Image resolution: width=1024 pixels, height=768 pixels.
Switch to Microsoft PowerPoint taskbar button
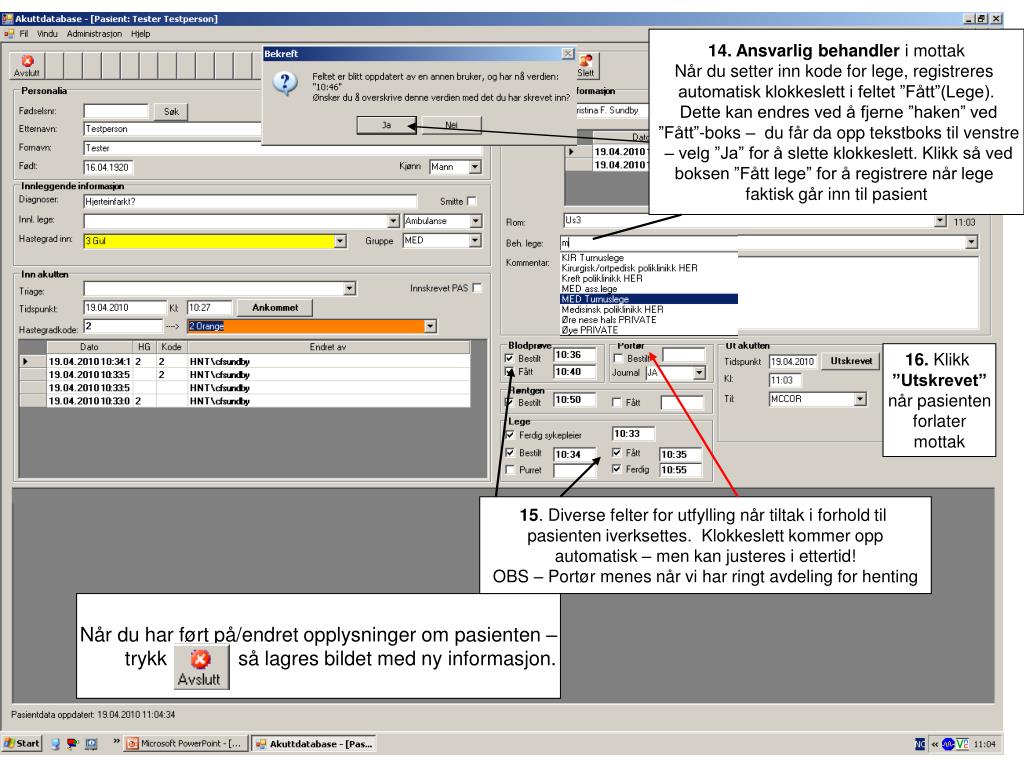click(184, 743)
